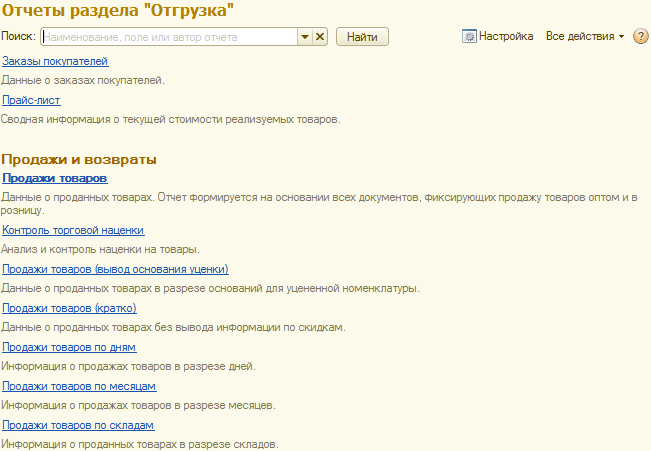Viewport: 651px width, 451px height.
Task: Click description about оснований для уцененной номенклатуры
Action: point(210,288)
